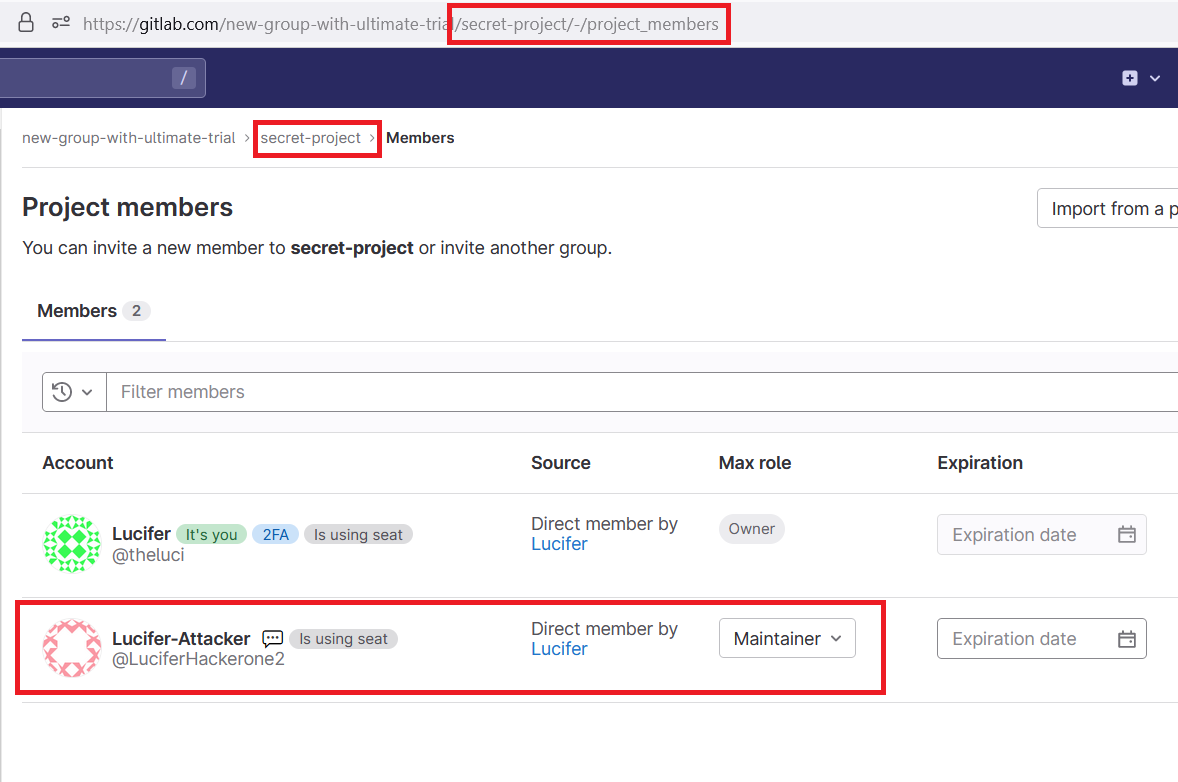
Task: Click the padlock site security icon
Action: pyautogui.click(x=27, y=23)
